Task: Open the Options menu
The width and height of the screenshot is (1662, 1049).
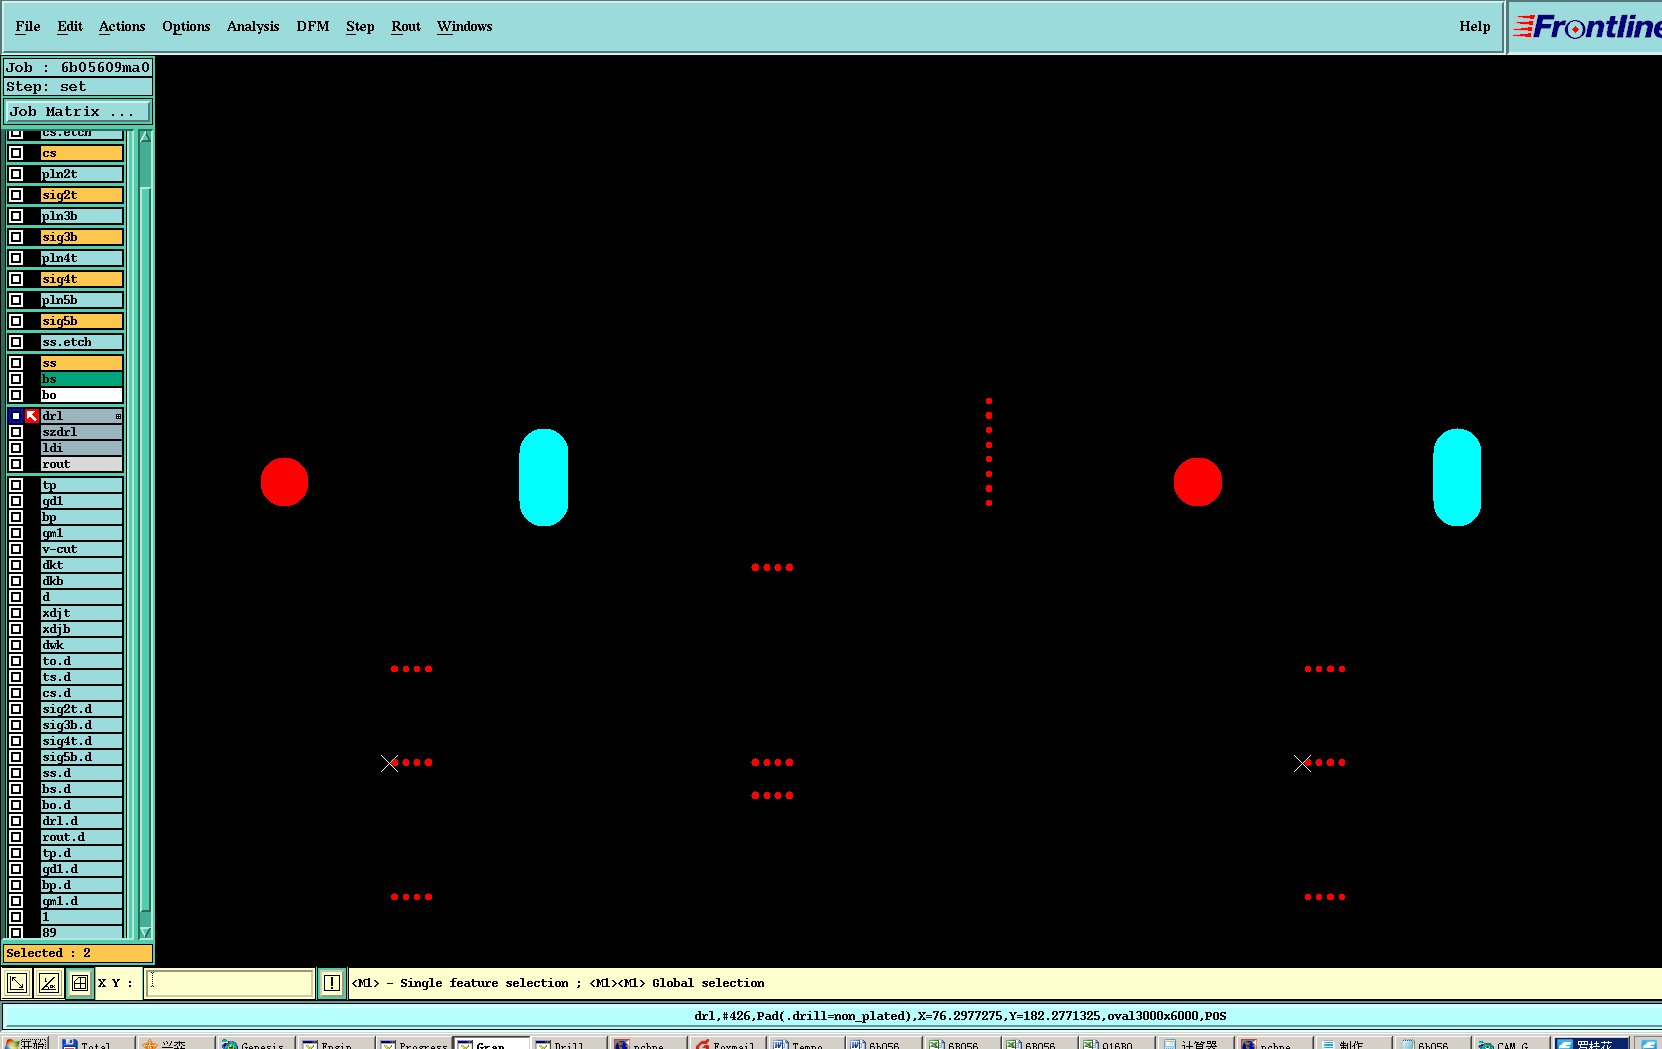Action: (186, 26)
